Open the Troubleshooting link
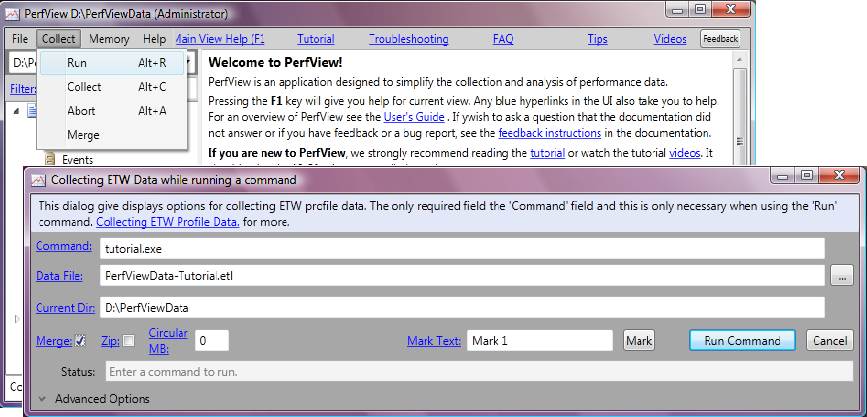867x417 pixels. point(409,39)
